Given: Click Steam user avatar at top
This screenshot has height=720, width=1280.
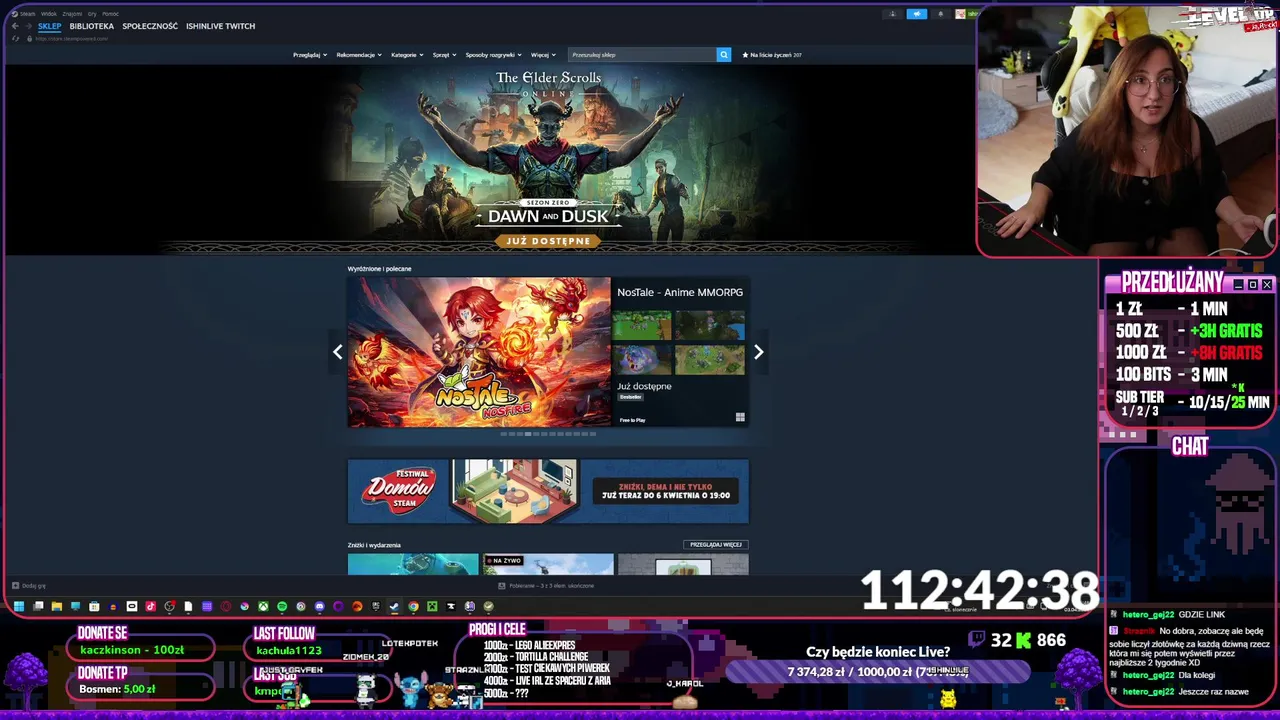Looking at the screenshot, I should point(960,14).
